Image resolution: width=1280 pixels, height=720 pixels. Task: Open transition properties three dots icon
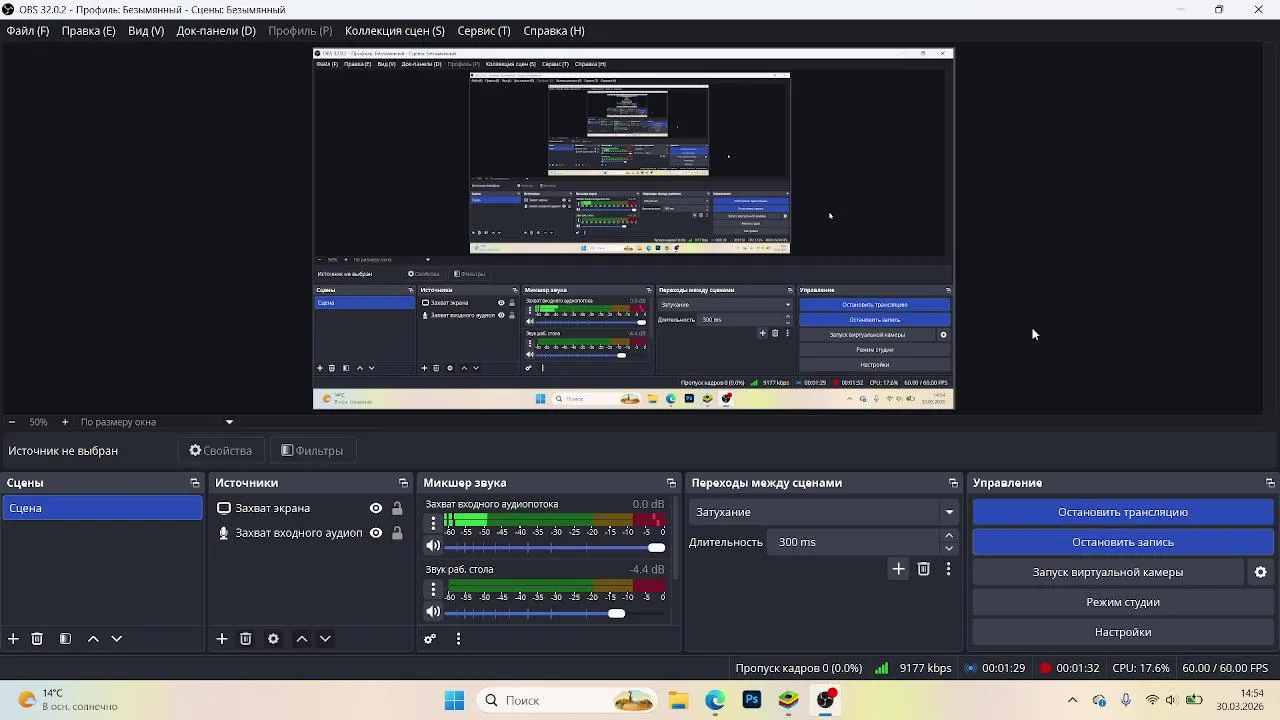tap(948, 569)
